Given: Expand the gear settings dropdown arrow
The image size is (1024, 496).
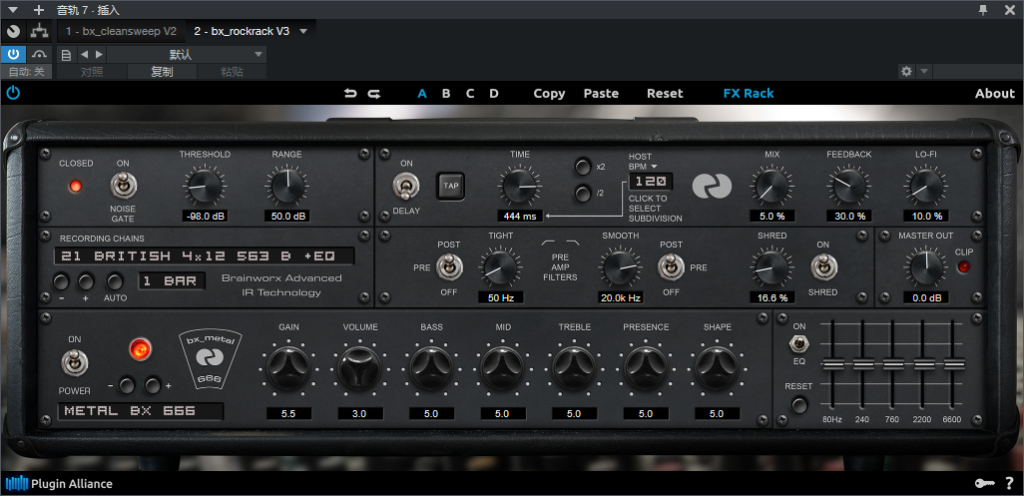Looking at the screenshot, I should pyautogui.click(x=924, y=71).
